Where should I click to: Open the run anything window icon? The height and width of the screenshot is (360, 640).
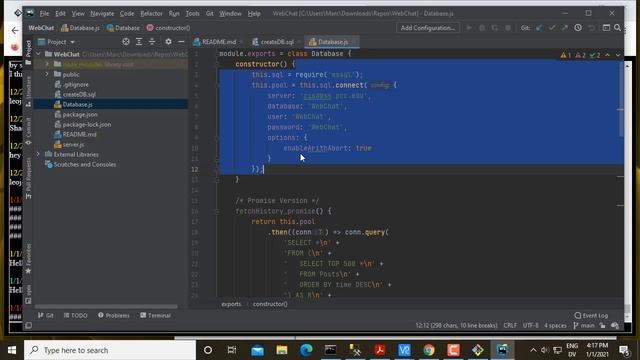(606, 28)
